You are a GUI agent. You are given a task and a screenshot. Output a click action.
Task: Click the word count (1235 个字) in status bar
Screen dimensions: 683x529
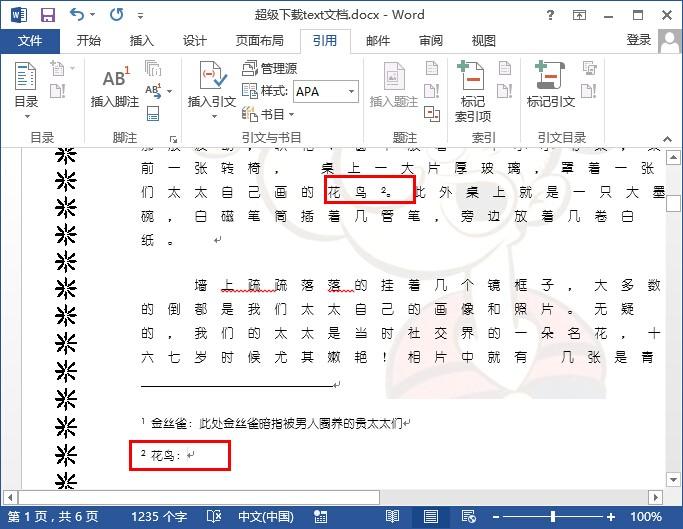tap(158, 517)
